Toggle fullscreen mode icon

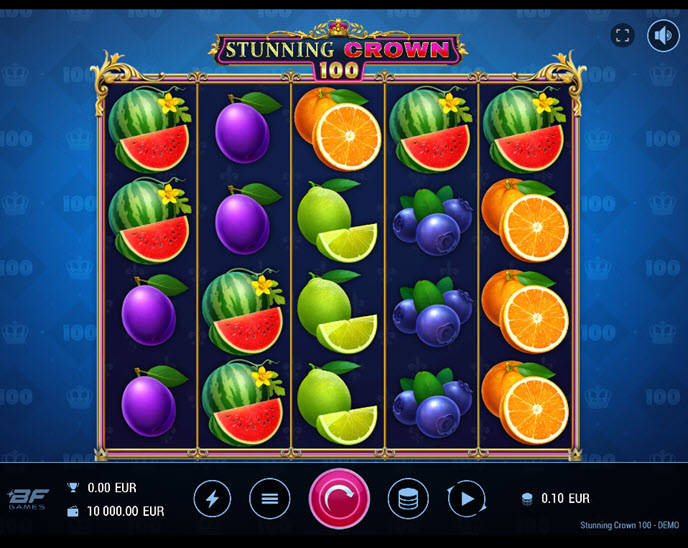click(x=622, y=35)
